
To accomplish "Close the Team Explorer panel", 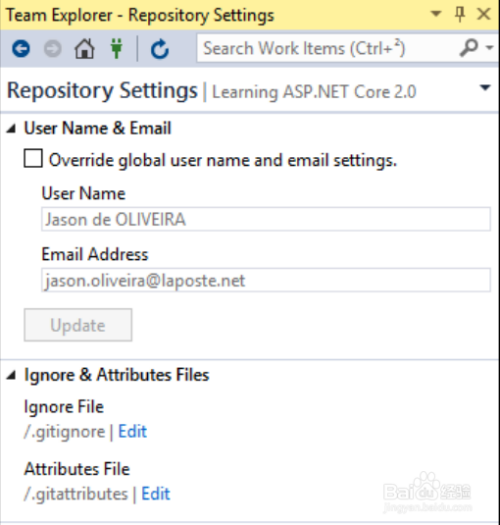I will [484, 14].
